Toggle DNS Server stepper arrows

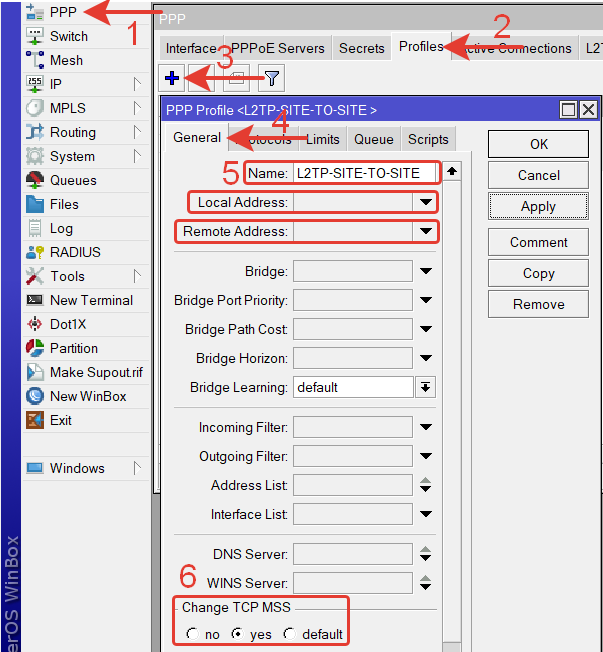pos(425,554)
